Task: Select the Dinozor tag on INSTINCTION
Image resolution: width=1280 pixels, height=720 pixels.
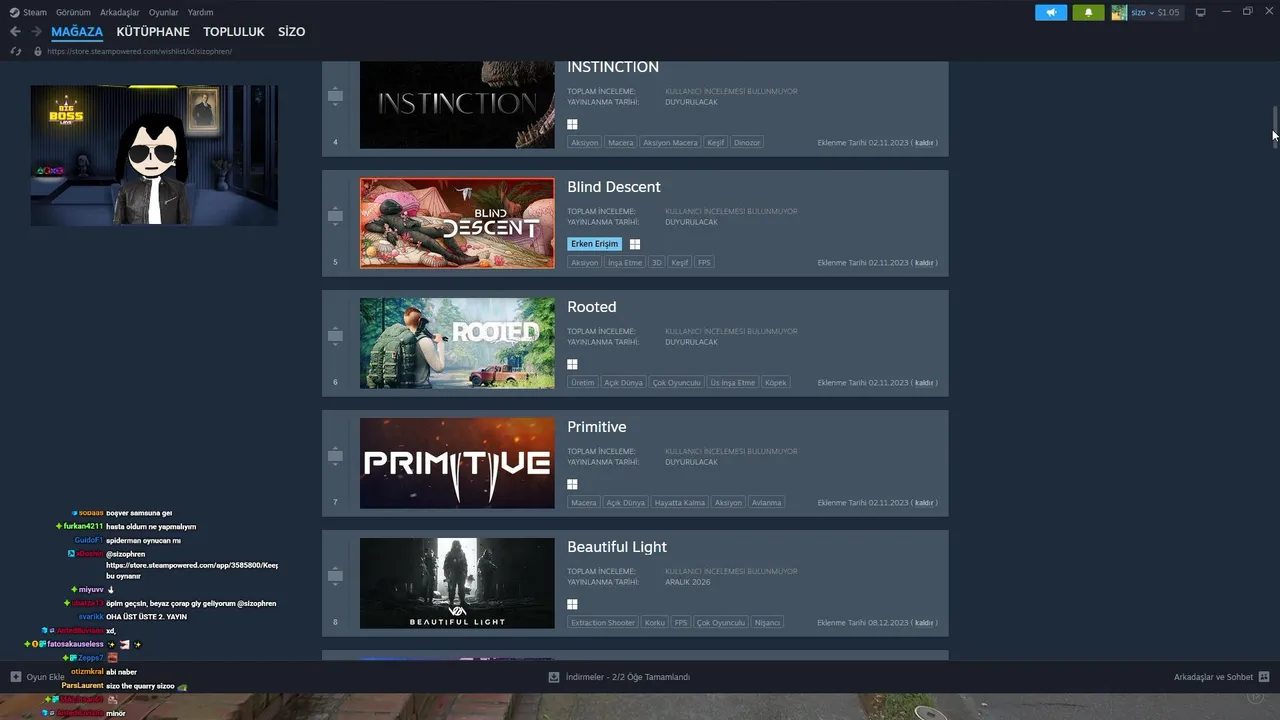Action: [x=748, y=143]
